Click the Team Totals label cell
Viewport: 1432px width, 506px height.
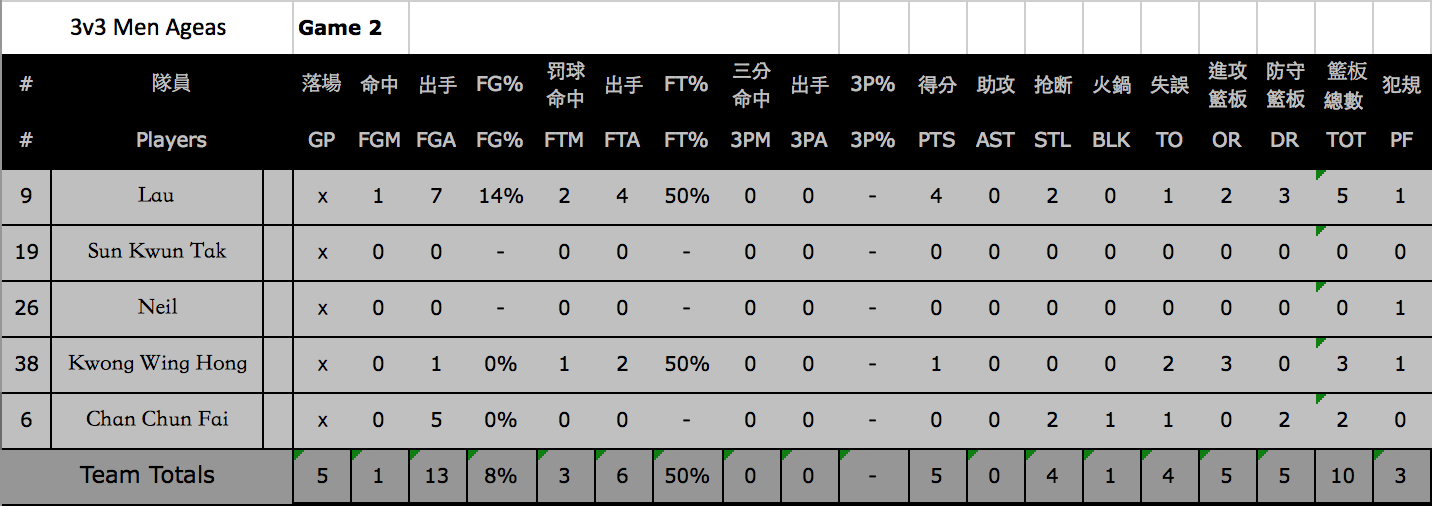pos(147,476)
